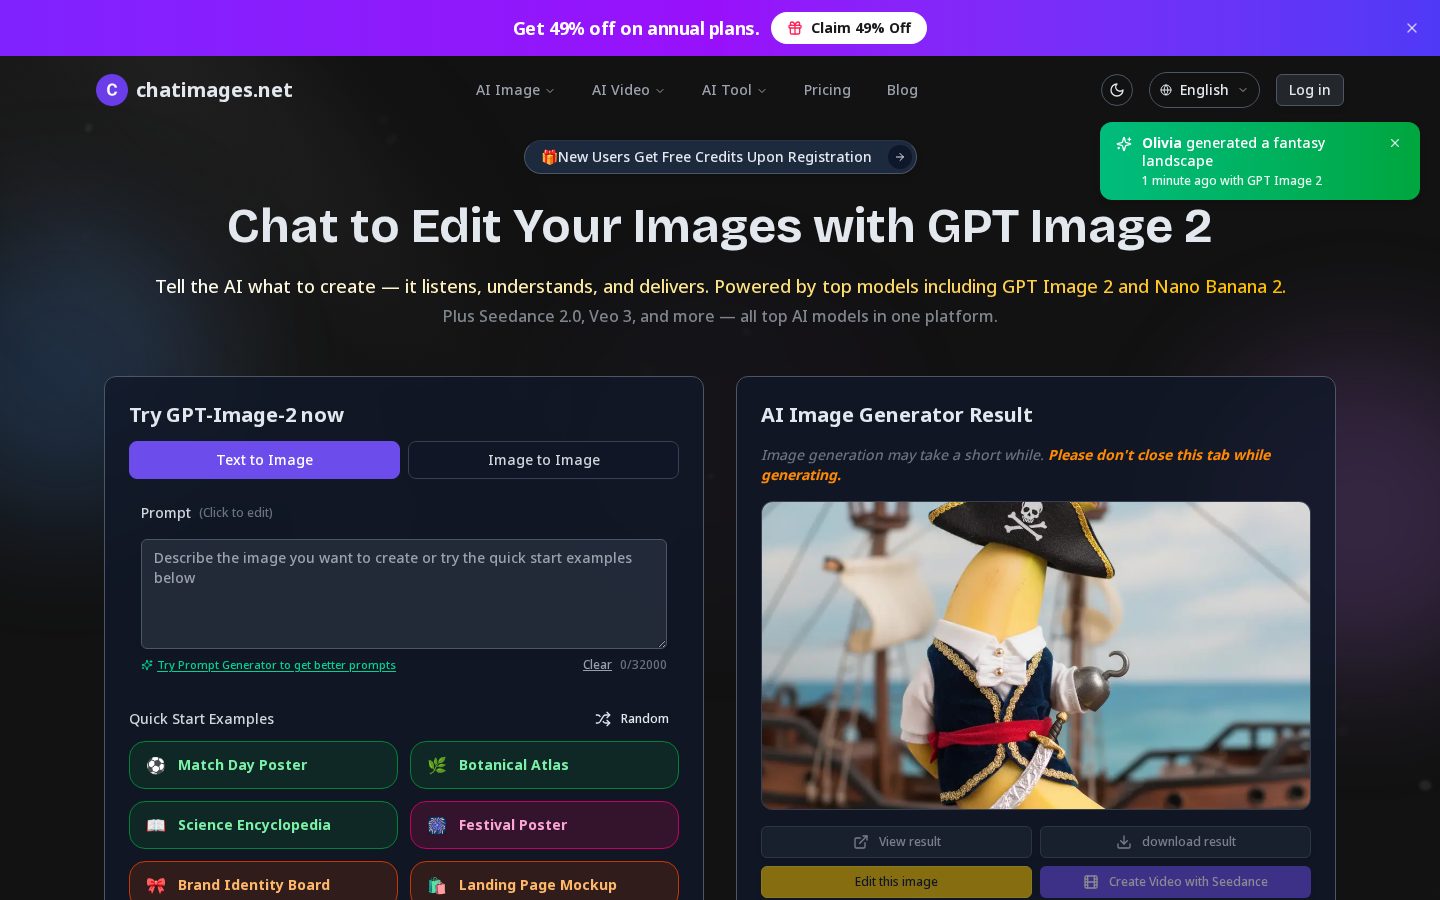Choose Festival Poster example
The height and width of the screenshot is (900, 1440).
tap(544, 825)
